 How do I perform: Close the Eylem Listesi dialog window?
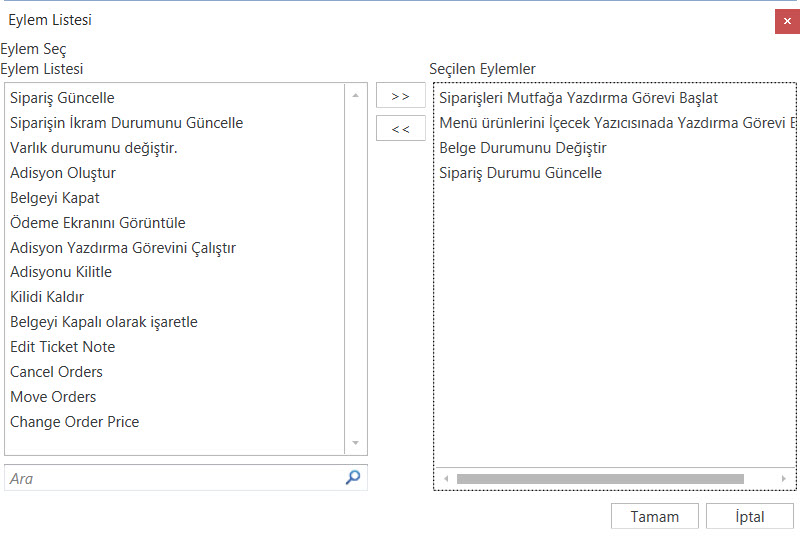[786, 21]
